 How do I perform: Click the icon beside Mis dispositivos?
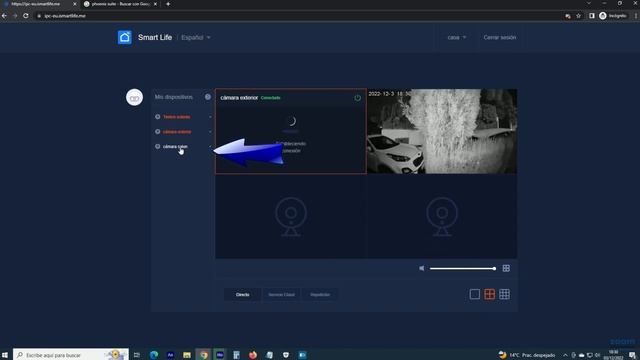tap(208, 97)
